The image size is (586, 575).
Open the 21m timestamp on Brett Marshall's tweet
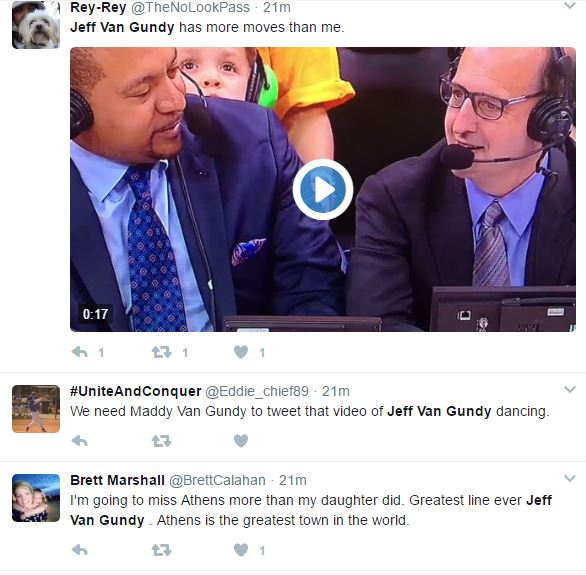293,480
